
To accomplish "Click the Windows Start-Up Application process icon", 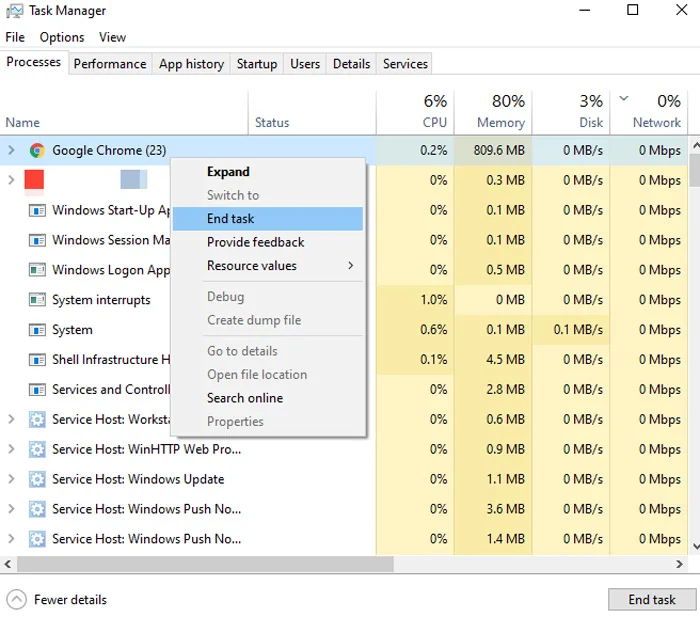I will click(37, 210).
